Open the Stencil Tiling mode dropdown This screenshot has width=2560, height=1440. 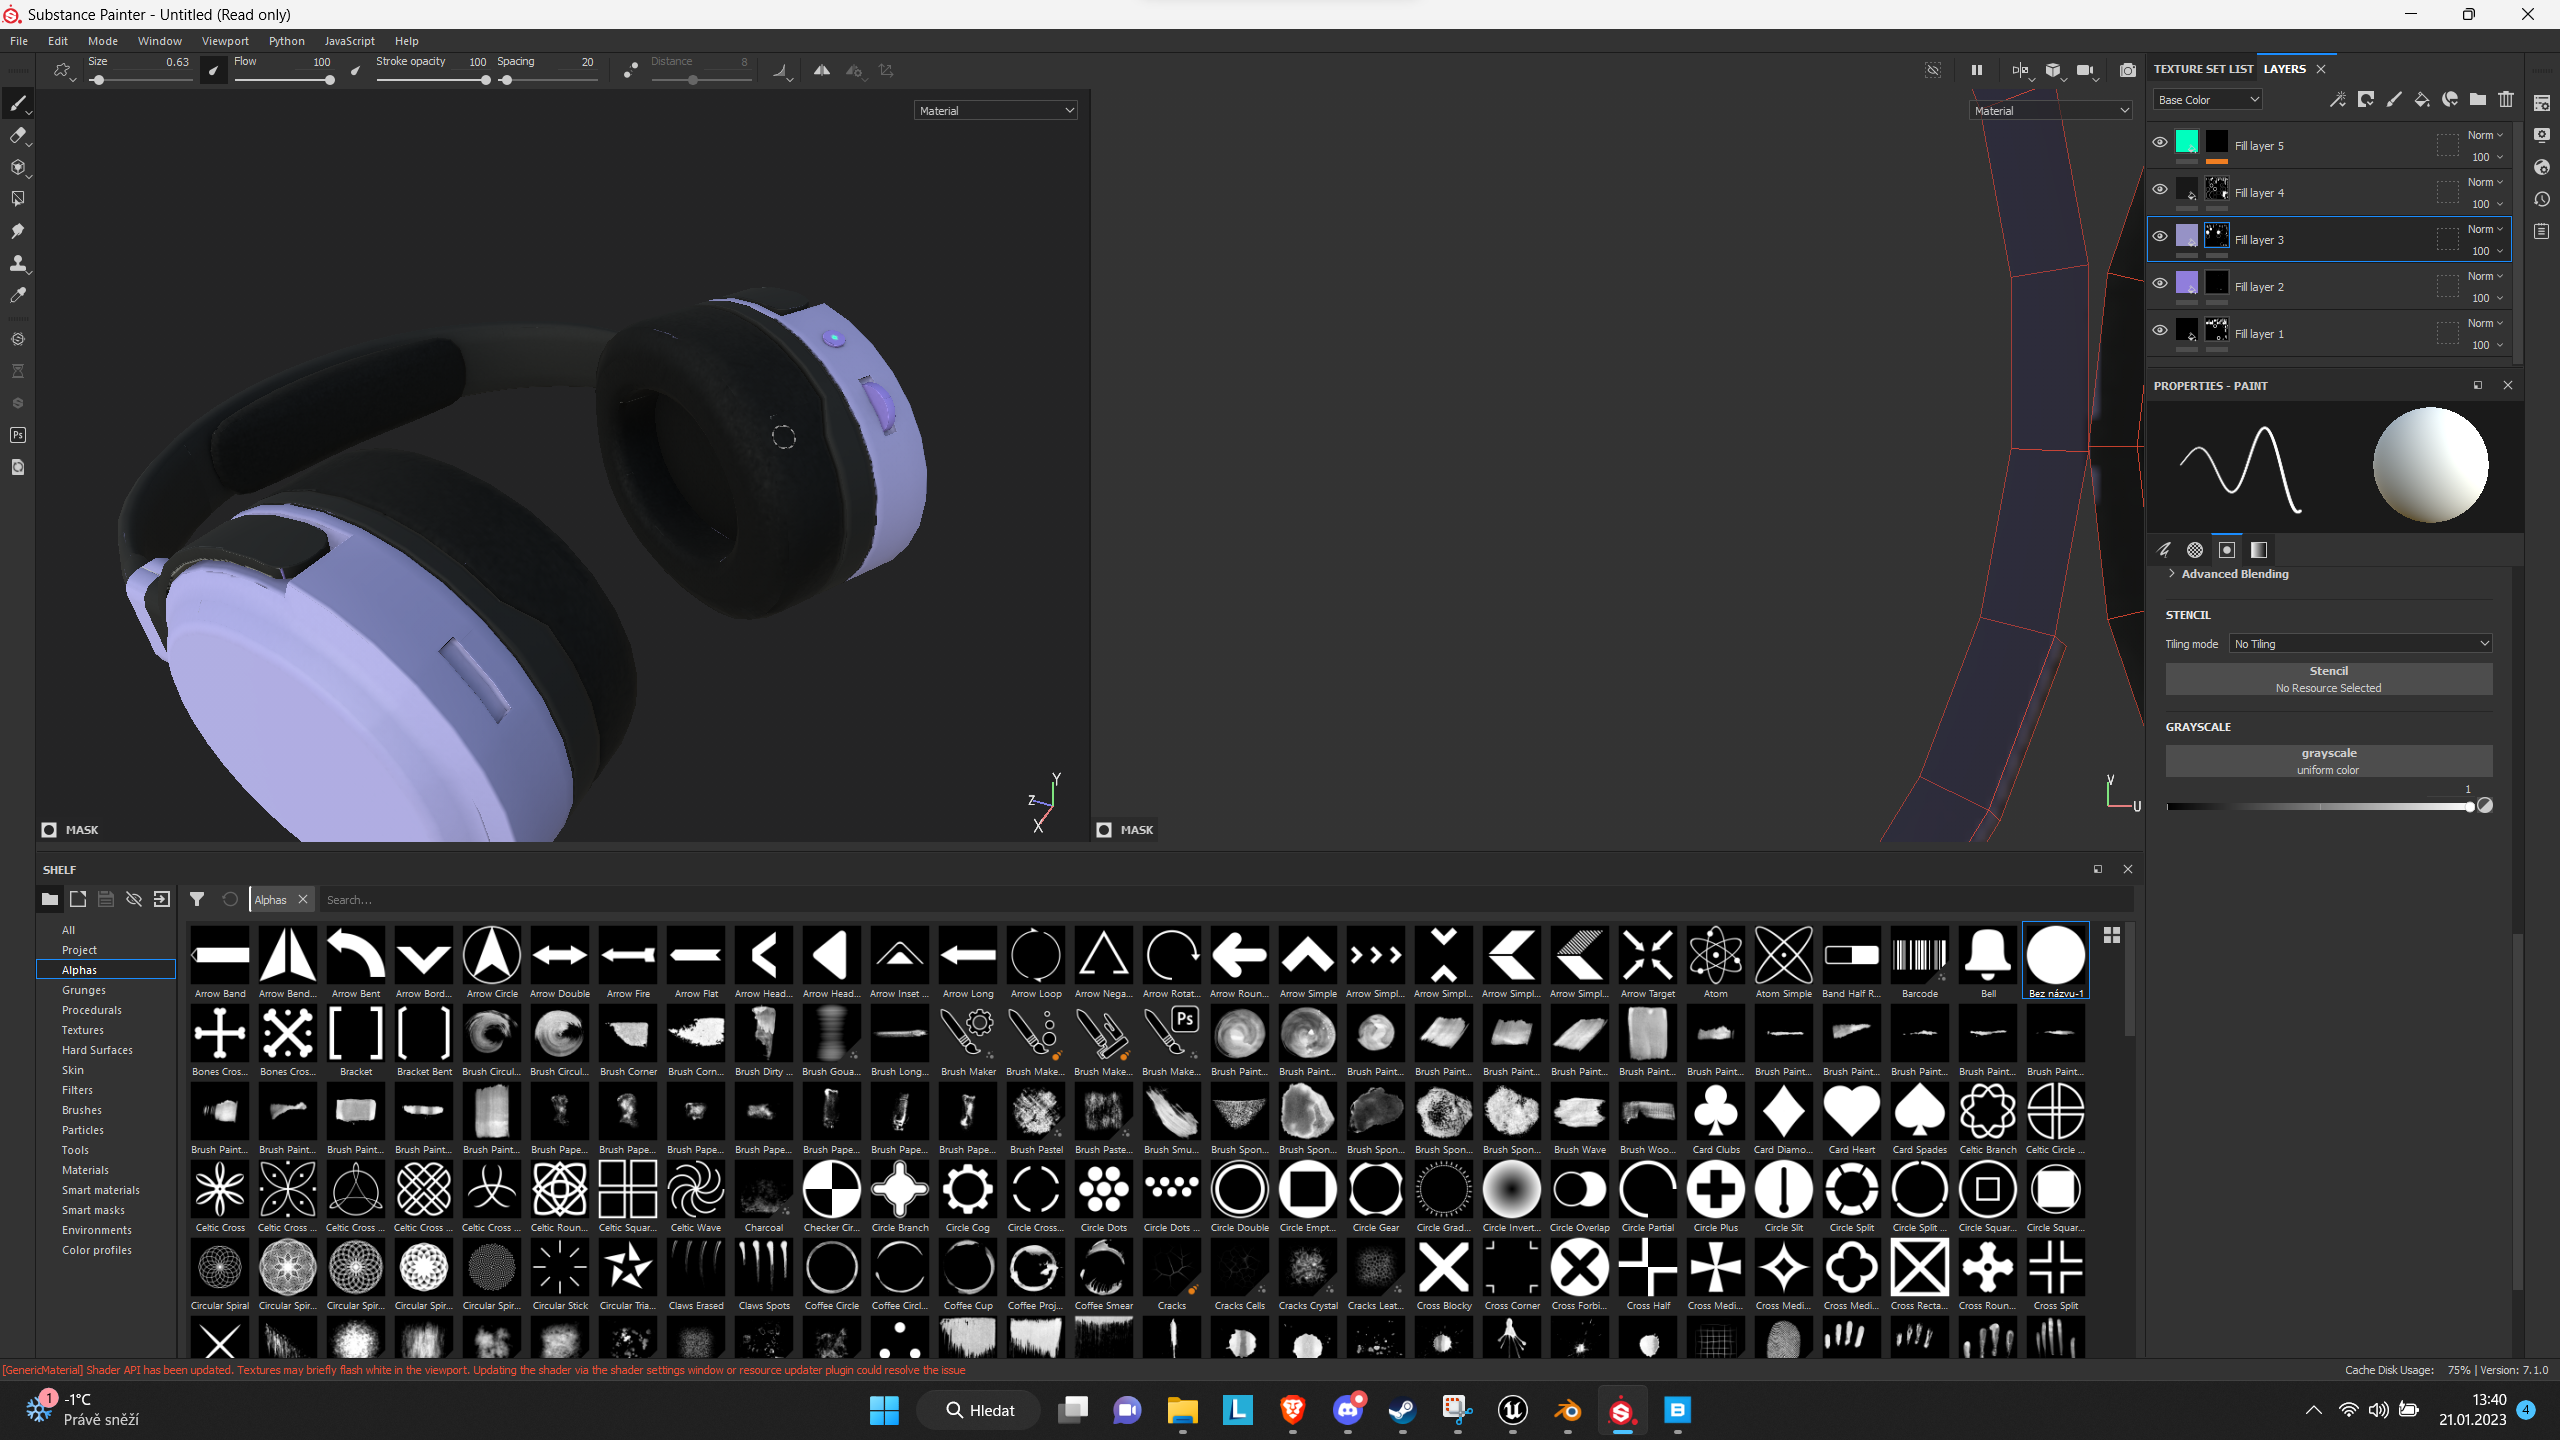pos(2361,644)
